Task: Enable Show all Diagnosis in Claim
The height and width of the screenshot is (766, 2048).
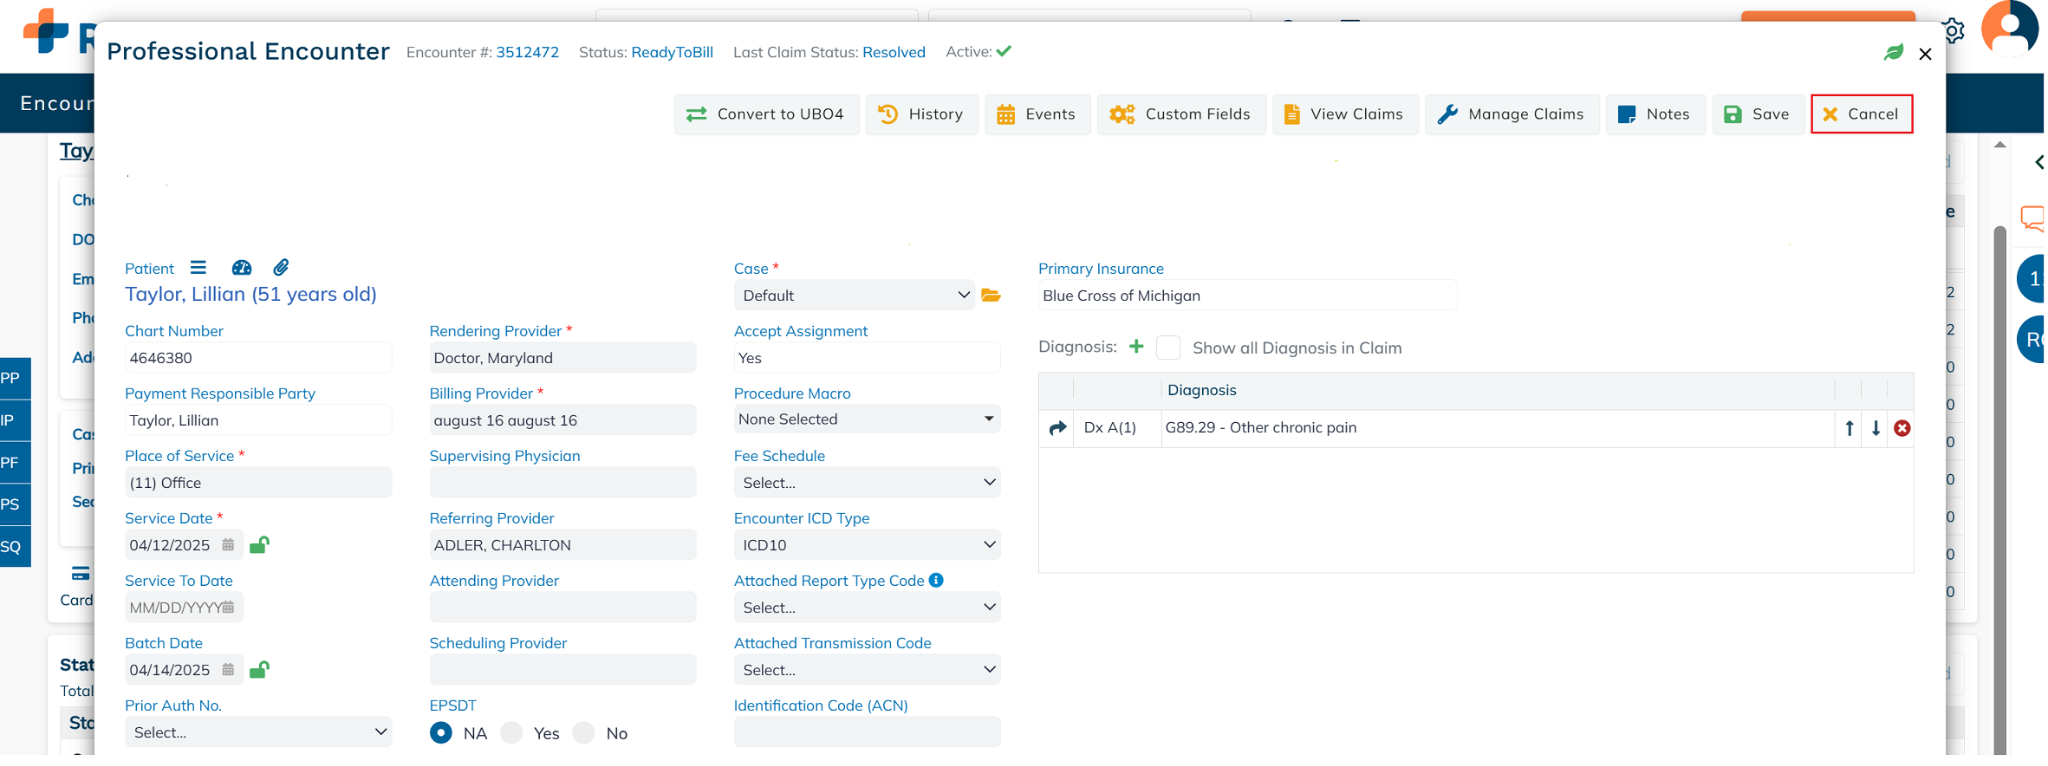Action: click(x=1168, y=348)
